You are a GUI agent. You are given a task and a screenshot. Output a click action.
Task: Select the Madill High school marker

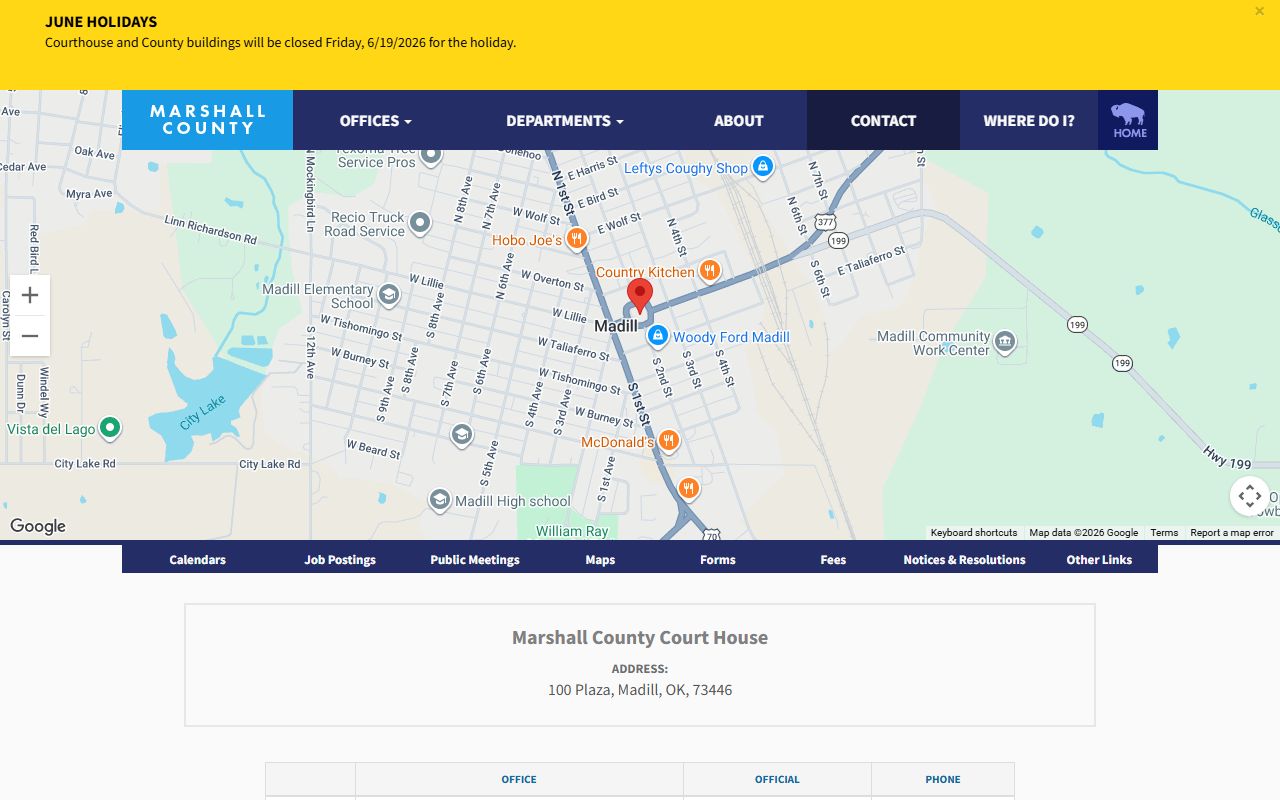point(439,500)
